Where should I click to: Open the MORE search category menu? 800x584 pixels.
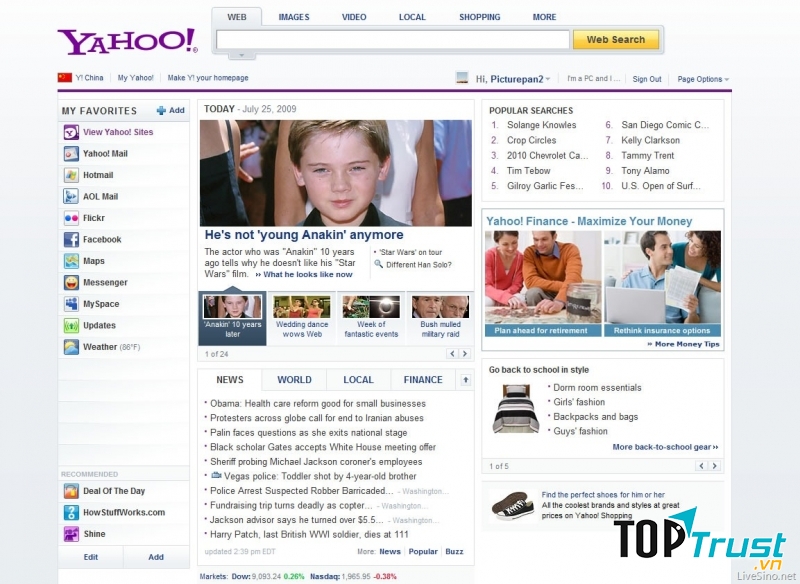[544, 17]
